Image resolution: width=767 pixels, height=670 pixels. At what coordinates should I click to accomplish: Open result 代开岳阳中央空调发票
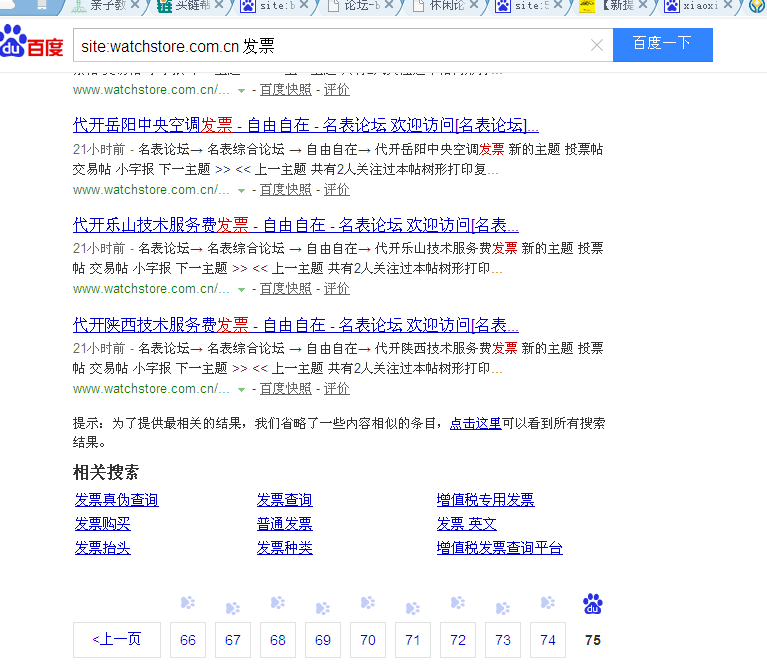pos(306,125)
